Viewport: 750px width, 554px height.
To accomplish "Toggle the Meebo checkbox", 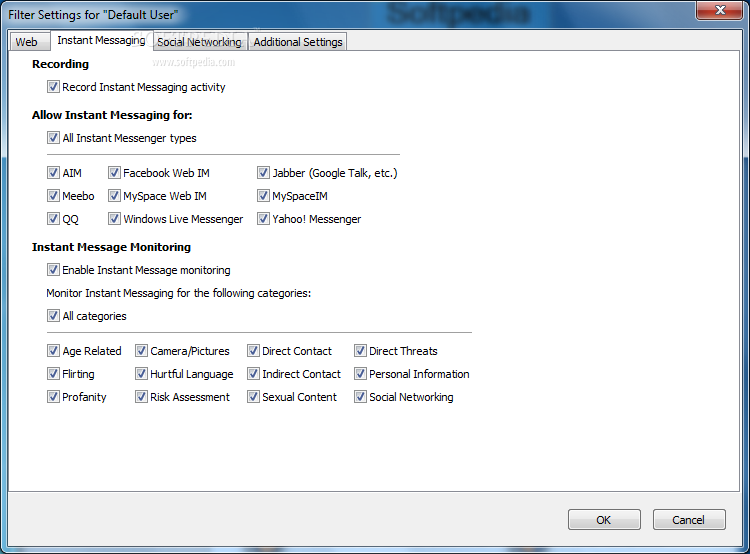I will 53,196.
